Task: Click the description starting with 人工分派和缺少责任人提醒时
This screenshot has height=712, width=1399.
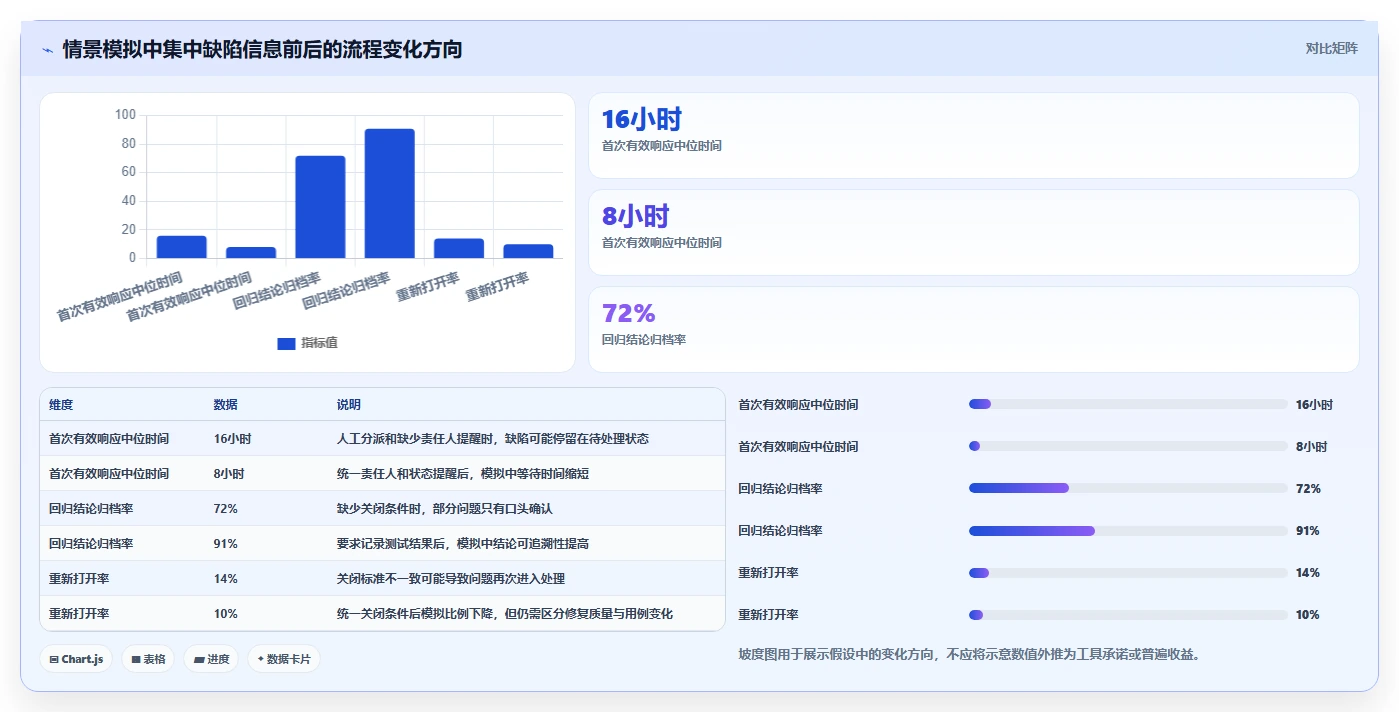Action: [493, 439]
